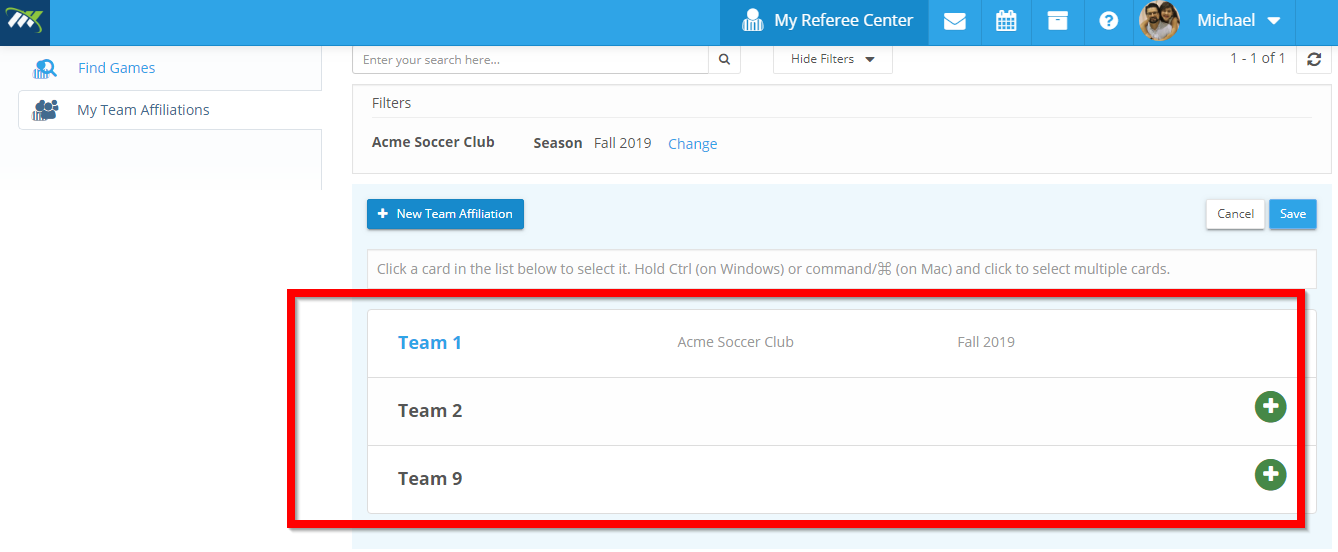Screen dimensions: 1338x552
Task: Open the archive box icon
Action: [x=1058, y=21]
